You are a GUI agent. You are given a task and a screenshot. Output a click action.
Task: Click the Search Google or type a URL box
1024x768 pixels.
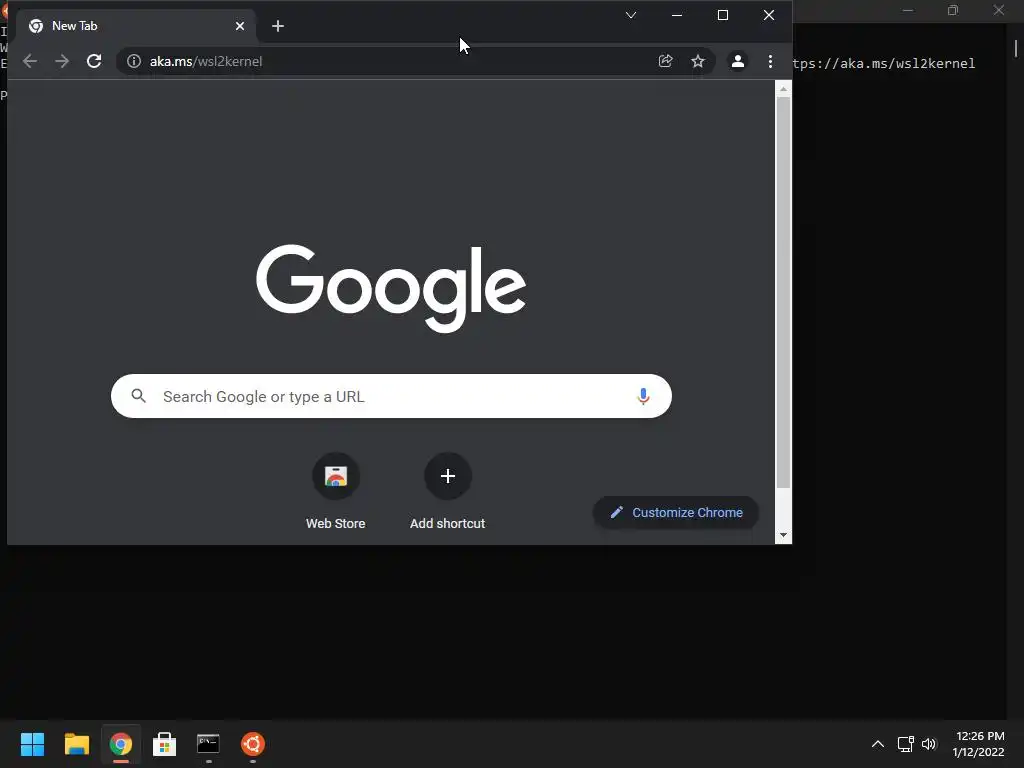tap(391, 396)
